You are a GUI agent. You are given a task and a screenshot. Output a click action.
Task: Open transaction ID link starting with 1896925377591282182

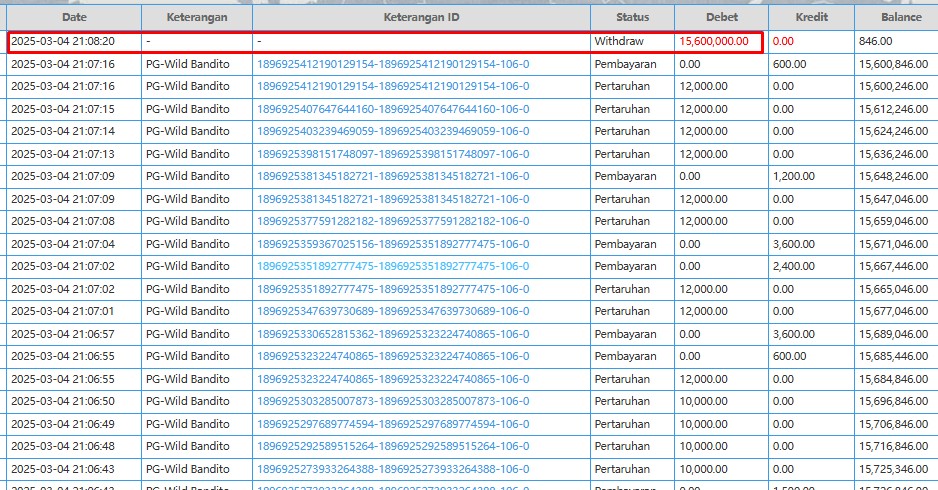coord(393,221)
